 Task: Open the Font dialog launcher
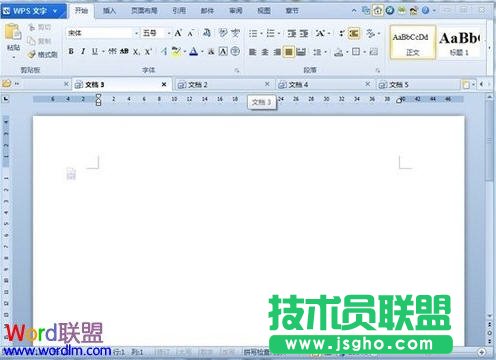pyautogui.click(x=236, y=70)
